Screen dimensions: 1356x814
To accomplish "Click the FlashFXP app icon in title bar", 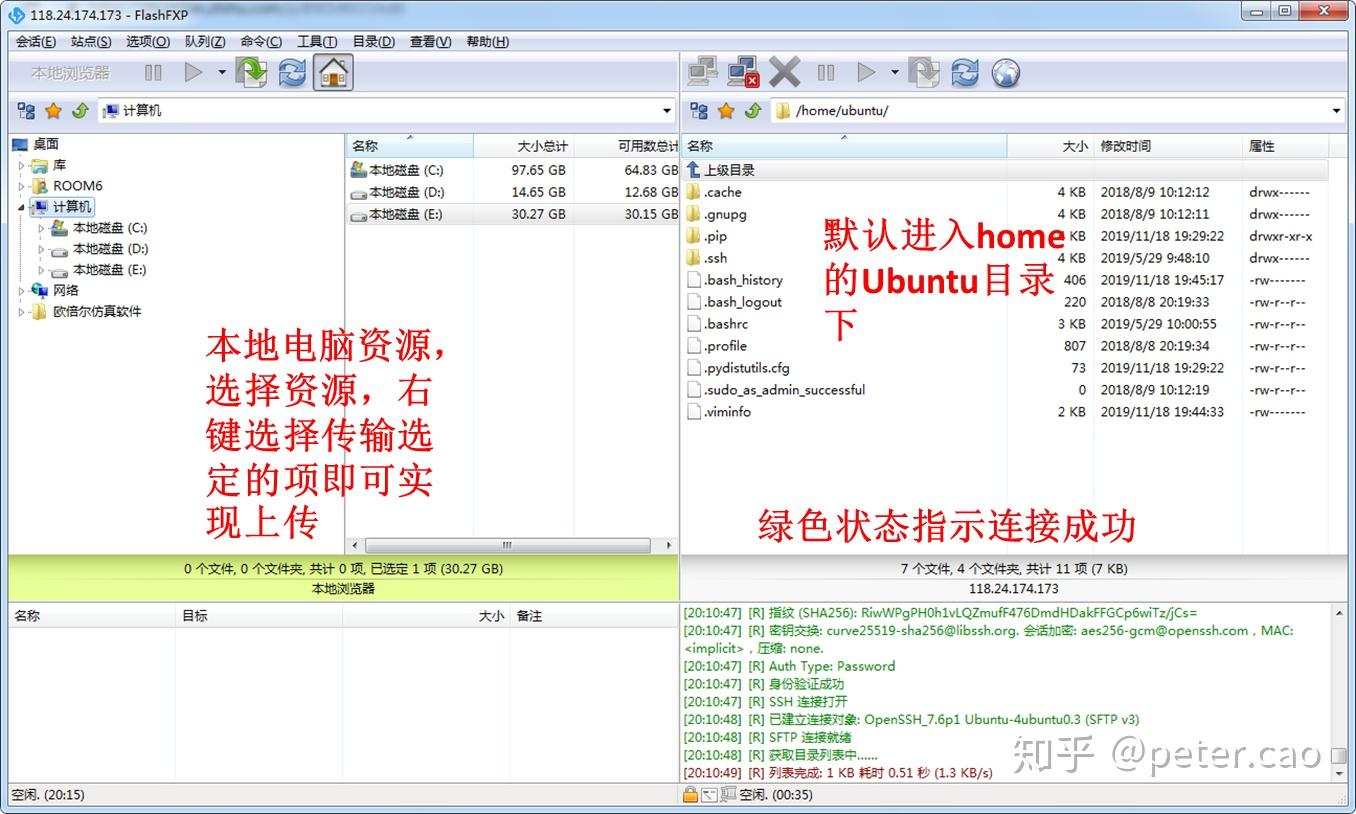I will [16, 15].
